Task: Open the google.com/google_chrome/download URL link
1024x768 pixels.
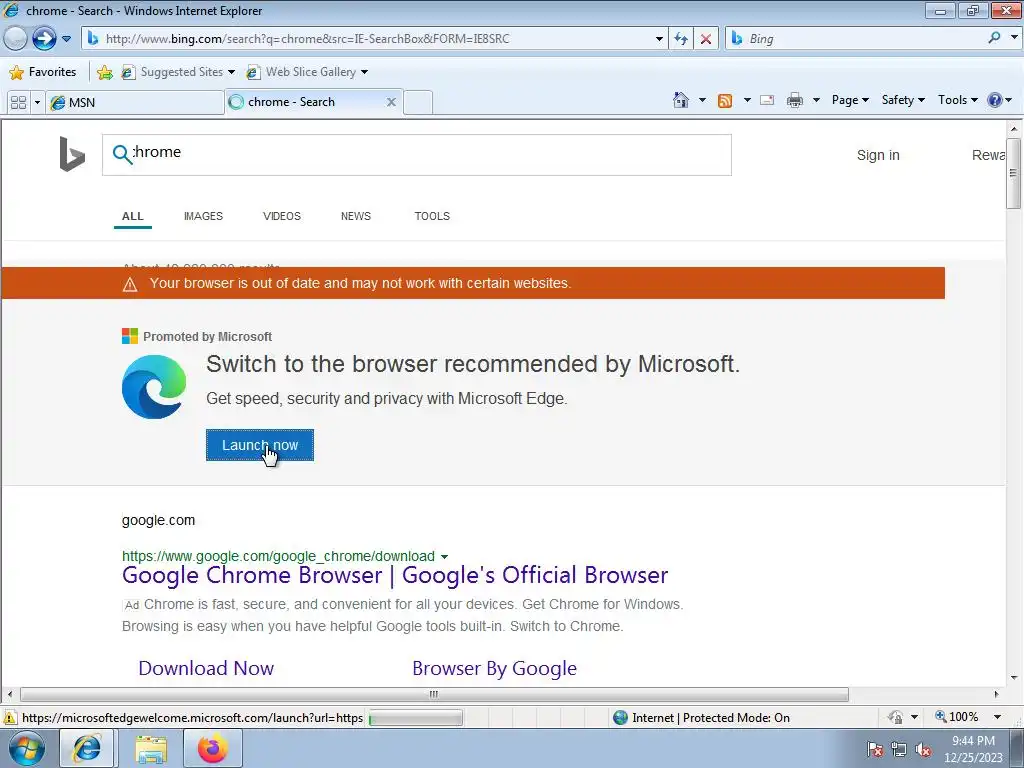Action: click(278, 556)
